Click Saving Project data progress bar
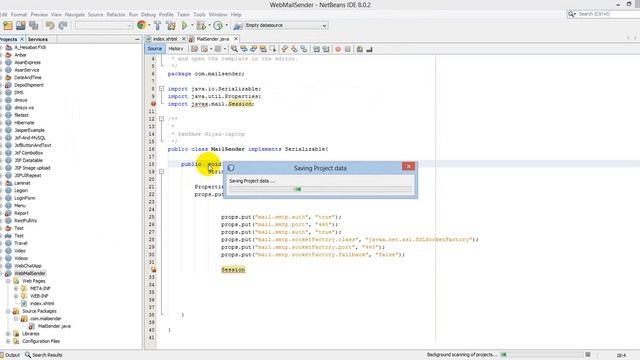Viewport: 640px width, 360px height. pyautogui.click(x=320, y=189)
